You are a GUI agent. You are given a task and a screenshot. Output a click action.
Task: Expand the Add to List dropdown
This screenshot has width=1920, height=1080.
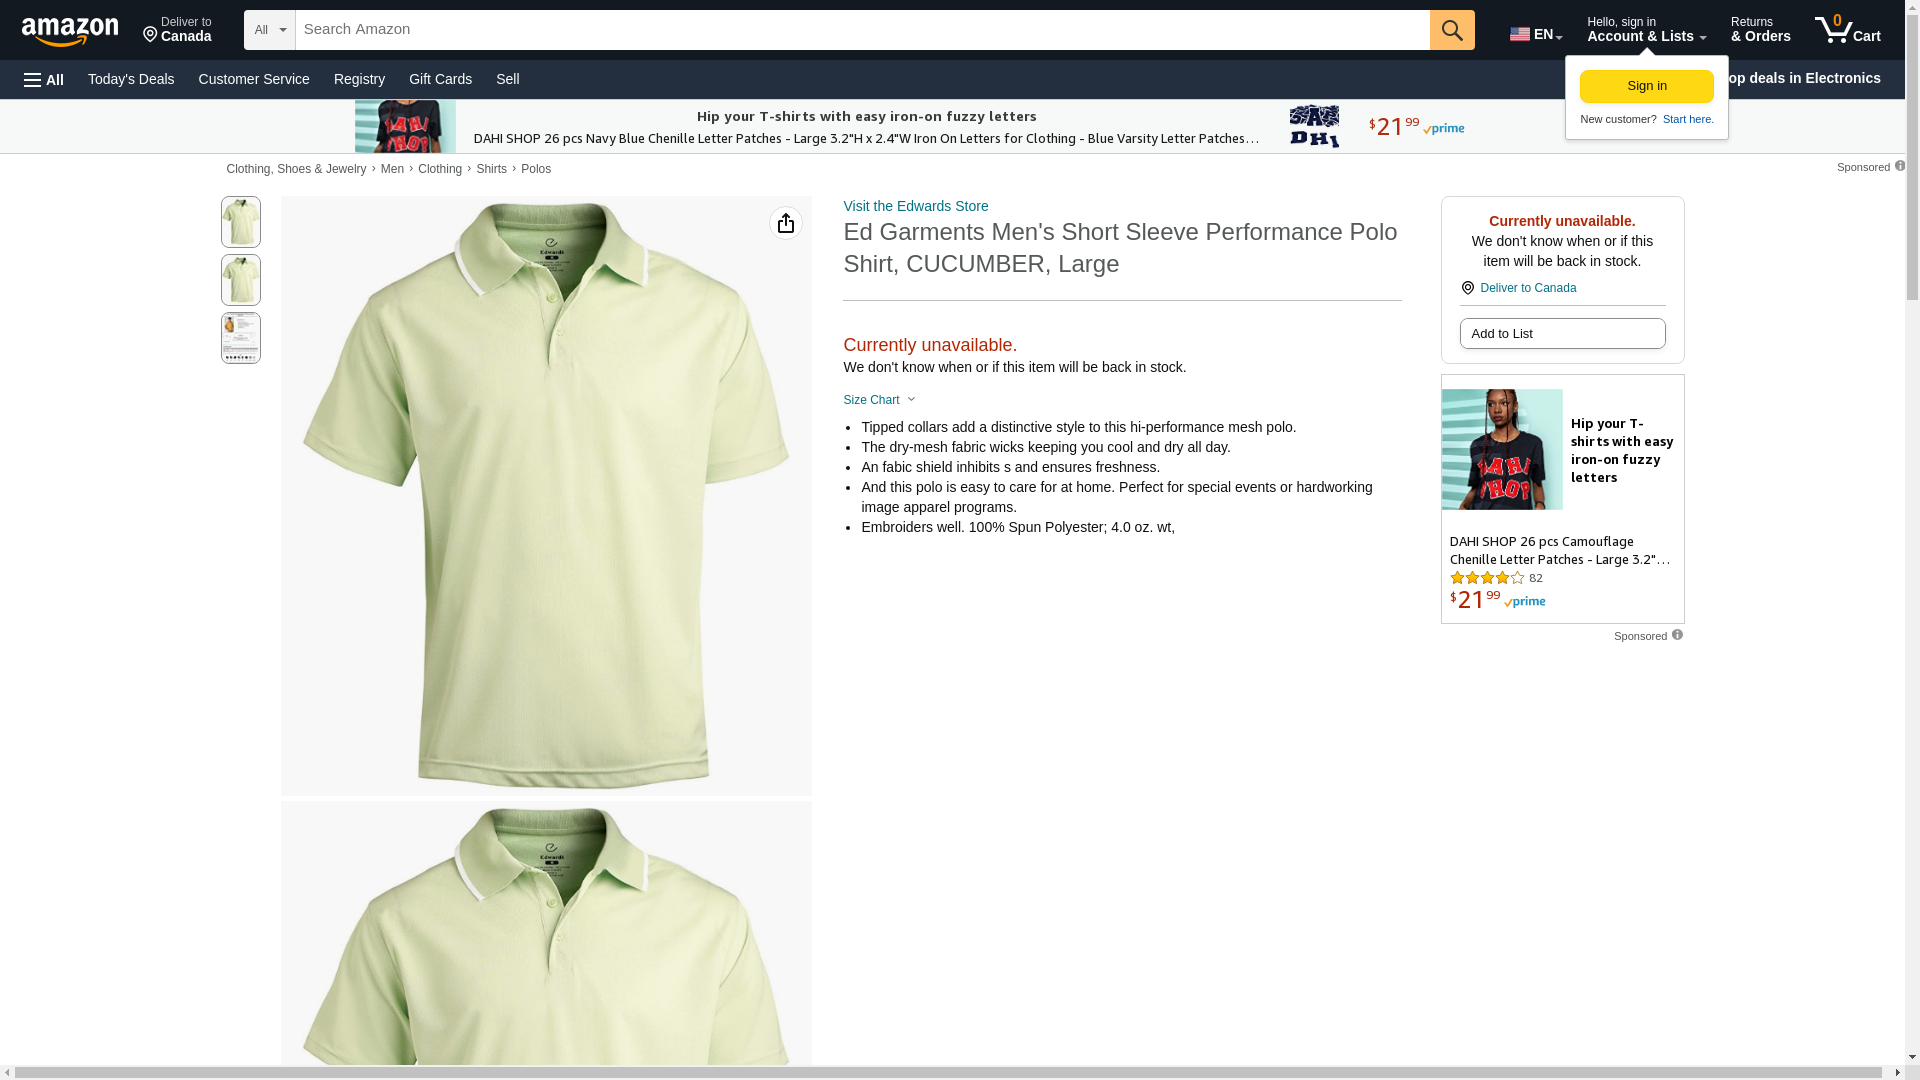[x=1562, y=333]
